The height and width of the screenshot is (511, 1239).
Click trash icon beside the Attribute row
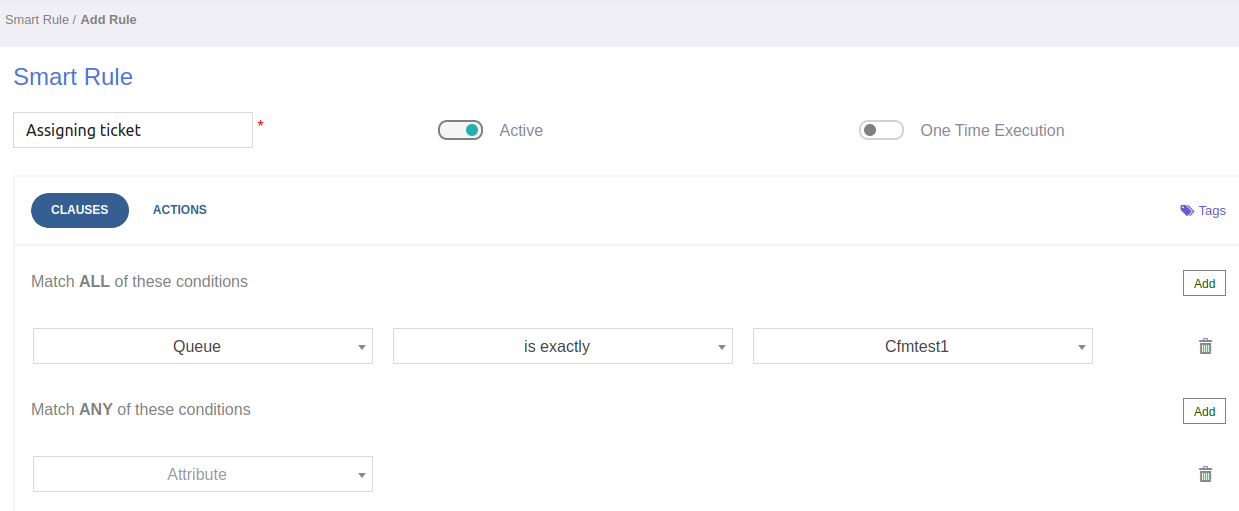pos(1205,474)
